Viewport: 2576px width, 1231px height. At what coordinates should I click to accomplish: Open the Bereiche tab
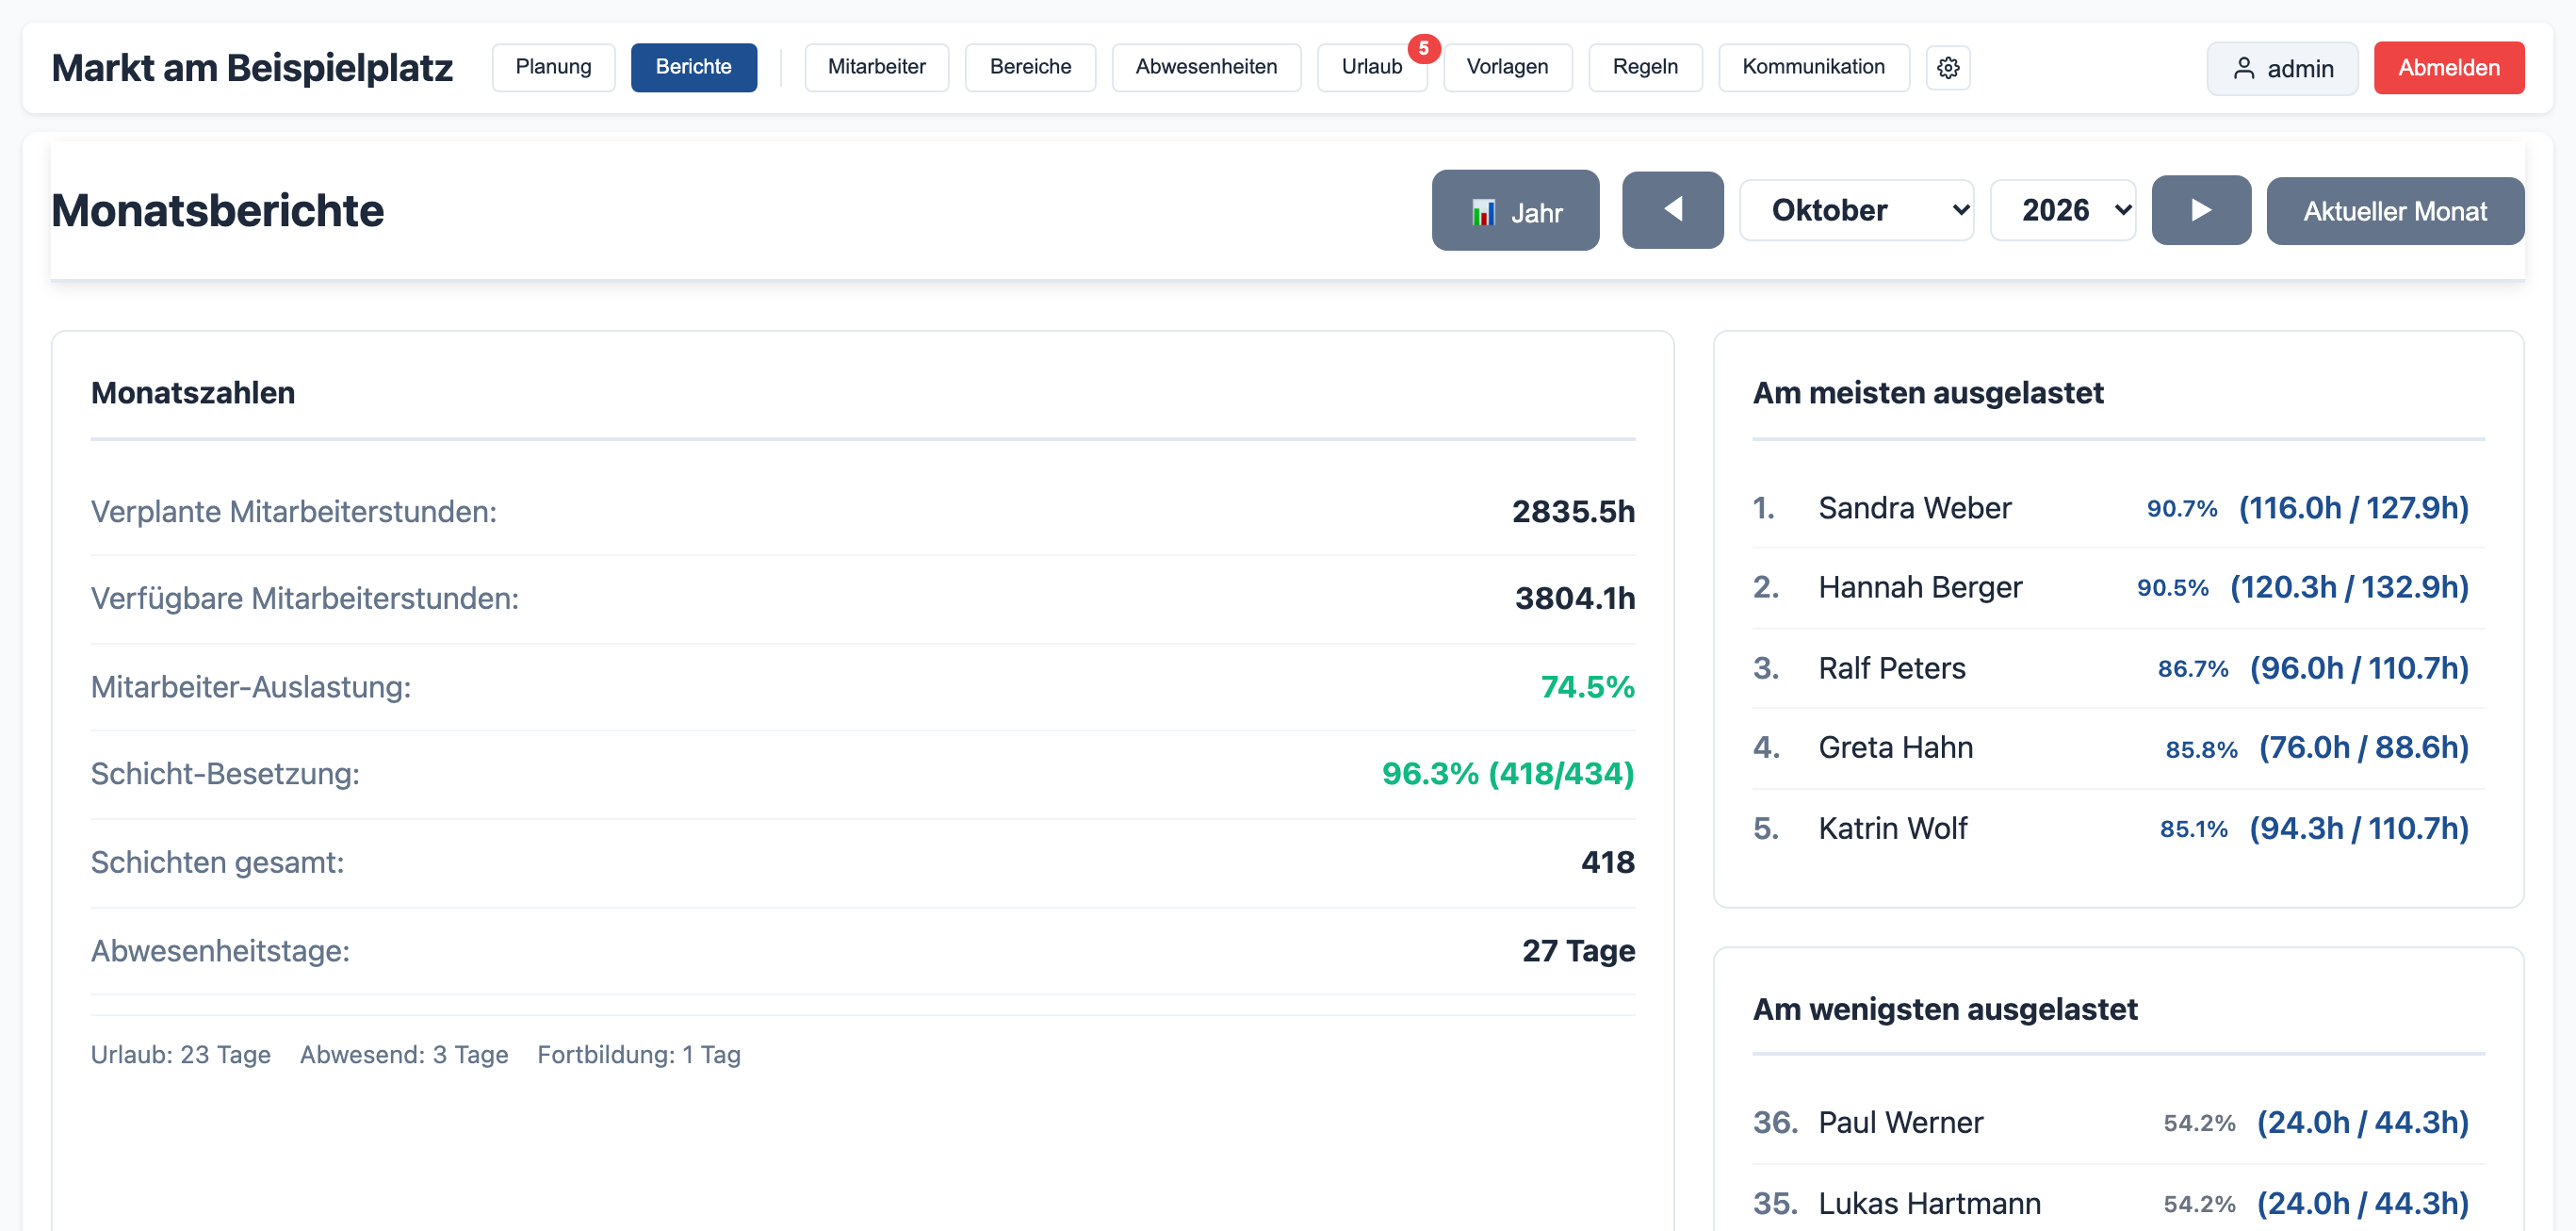(1030, 67)
